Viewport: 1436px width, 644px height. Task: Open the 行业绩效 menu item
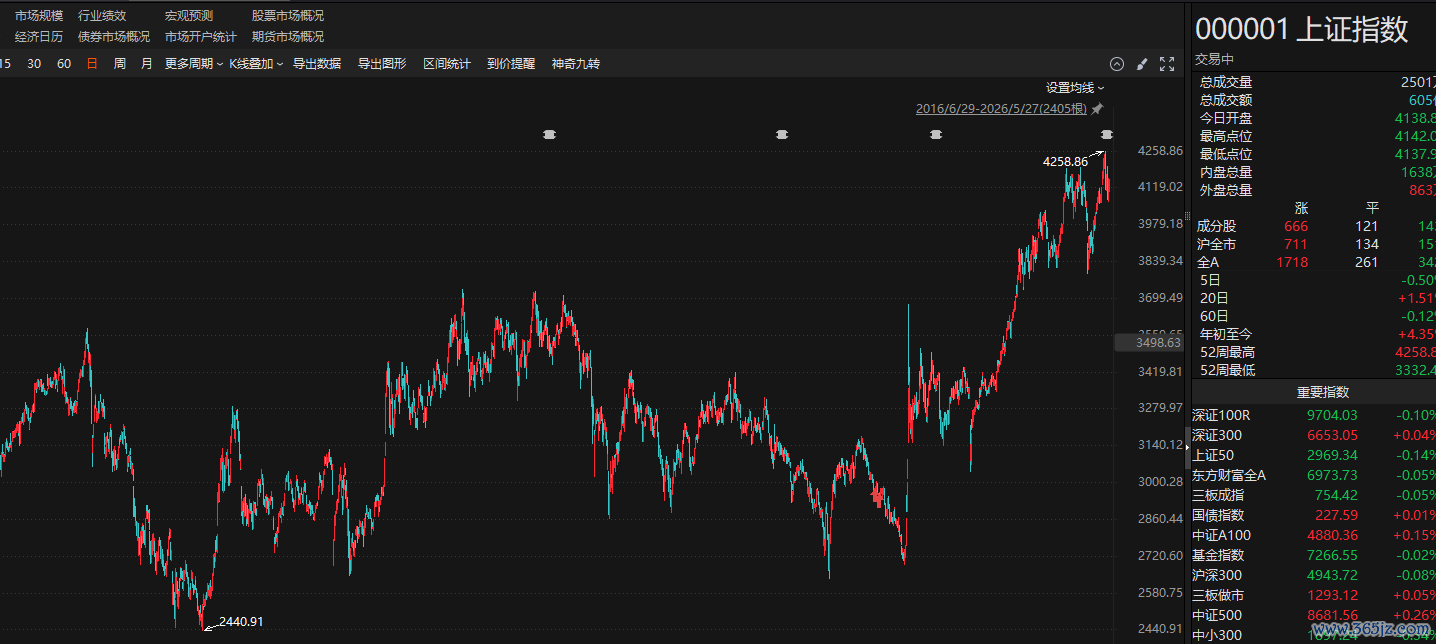coord(102,16)
